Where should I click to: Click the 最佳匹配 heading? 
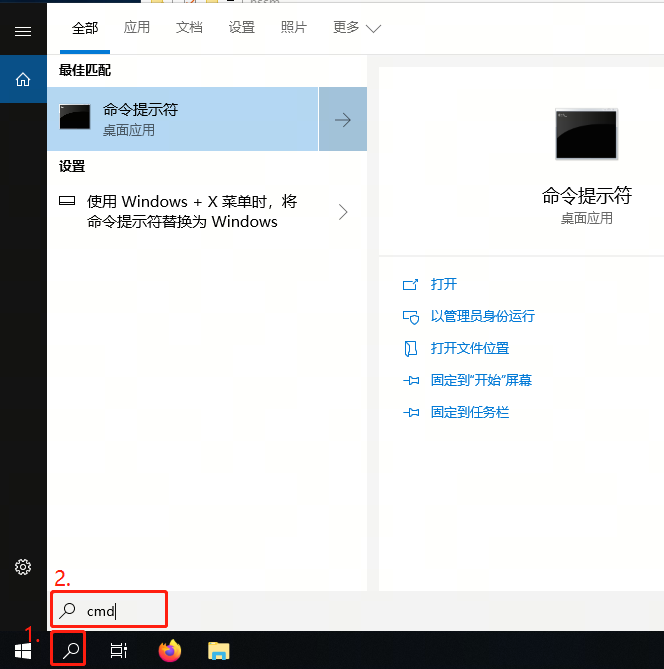tap(85, 70)
